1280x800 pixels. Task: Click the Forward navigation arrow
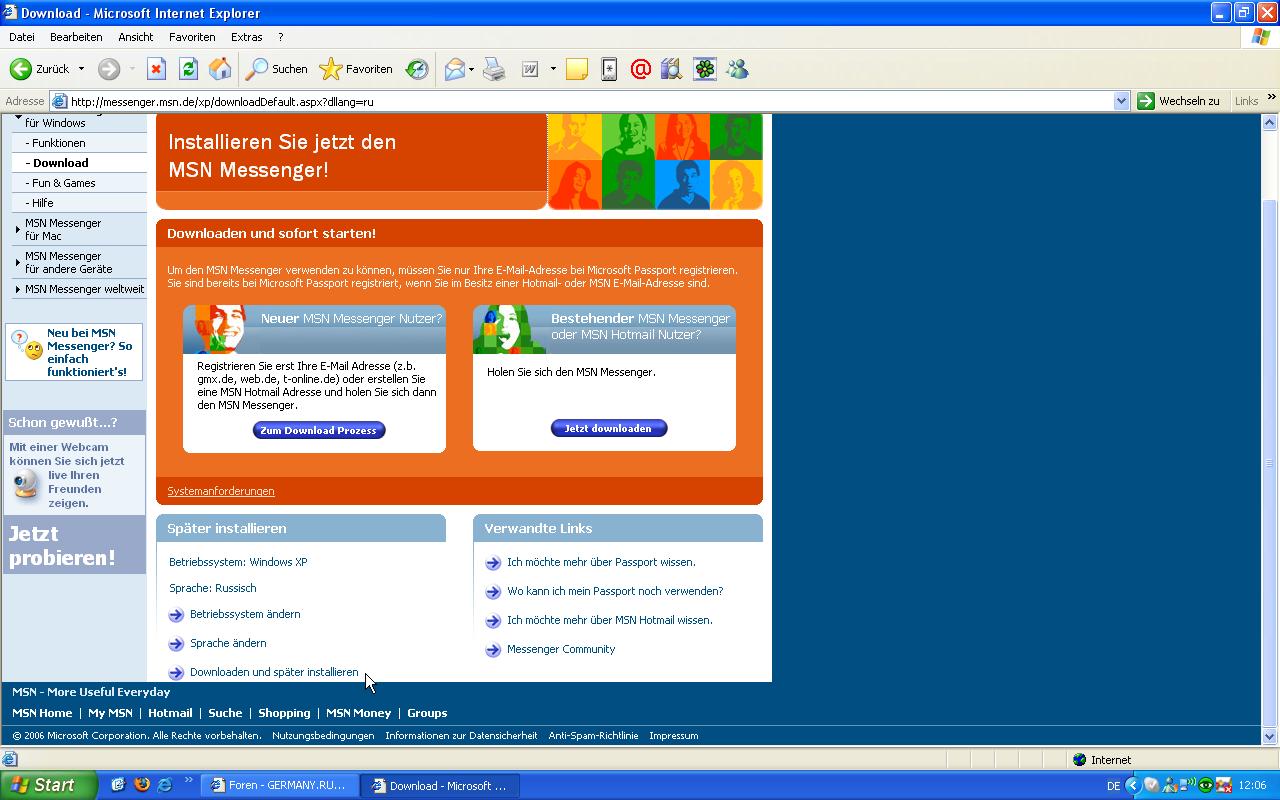coord(109,69)
